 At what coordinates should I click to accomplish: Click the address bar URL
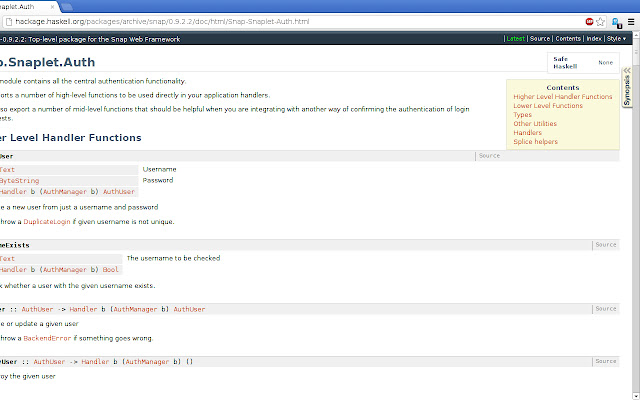tap(162, 22)
